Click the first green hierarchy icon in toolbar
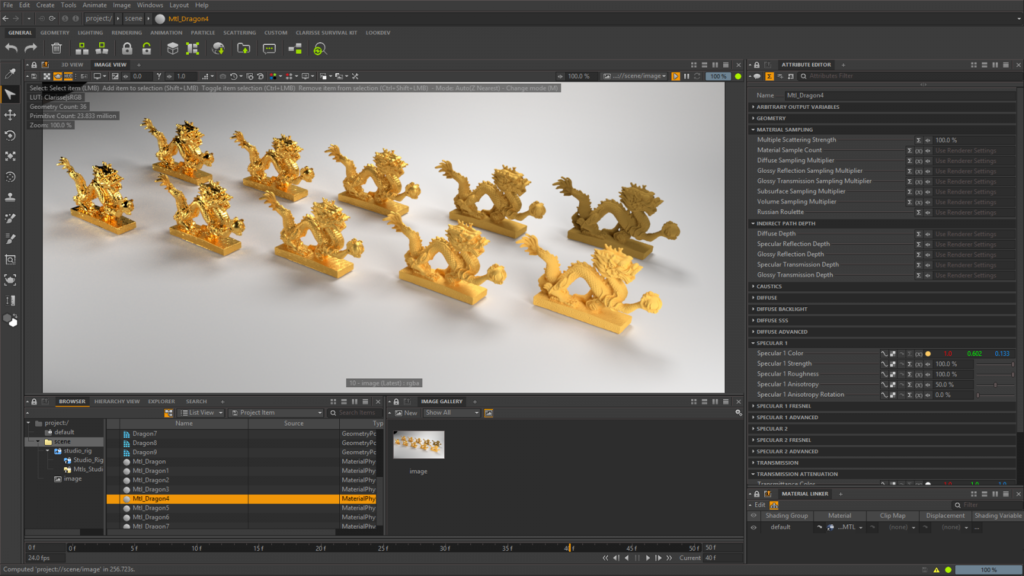This screenshot has height=576, width=1024. click(82, 48)
